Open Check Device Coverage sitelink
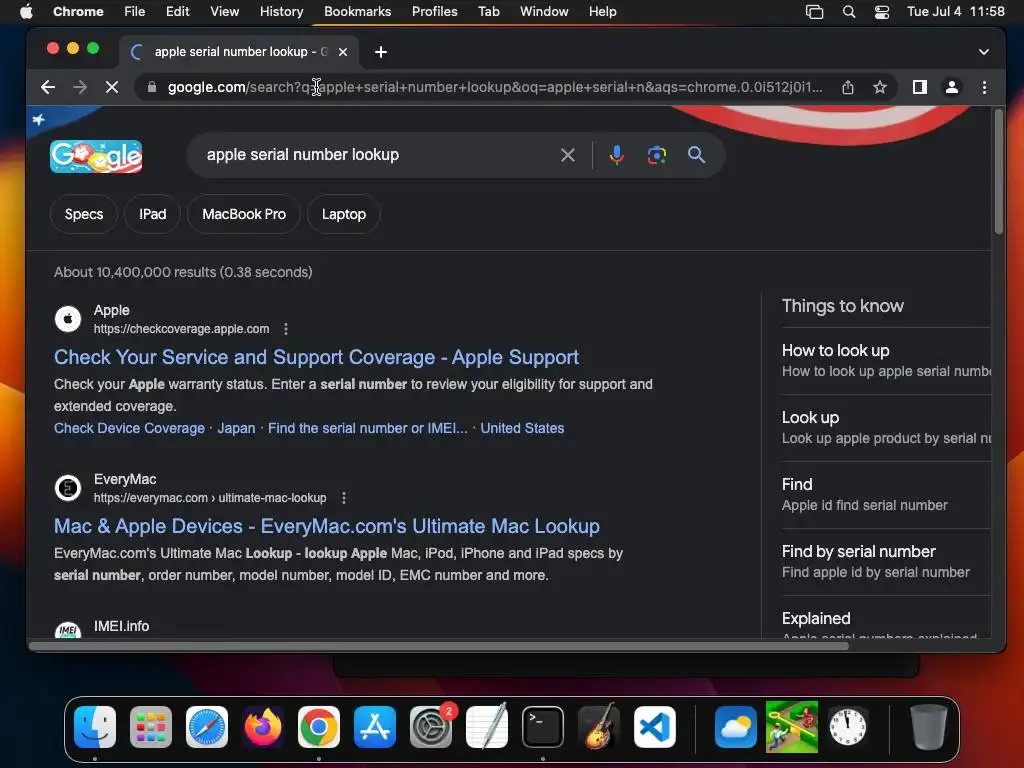 click(129, 428)
